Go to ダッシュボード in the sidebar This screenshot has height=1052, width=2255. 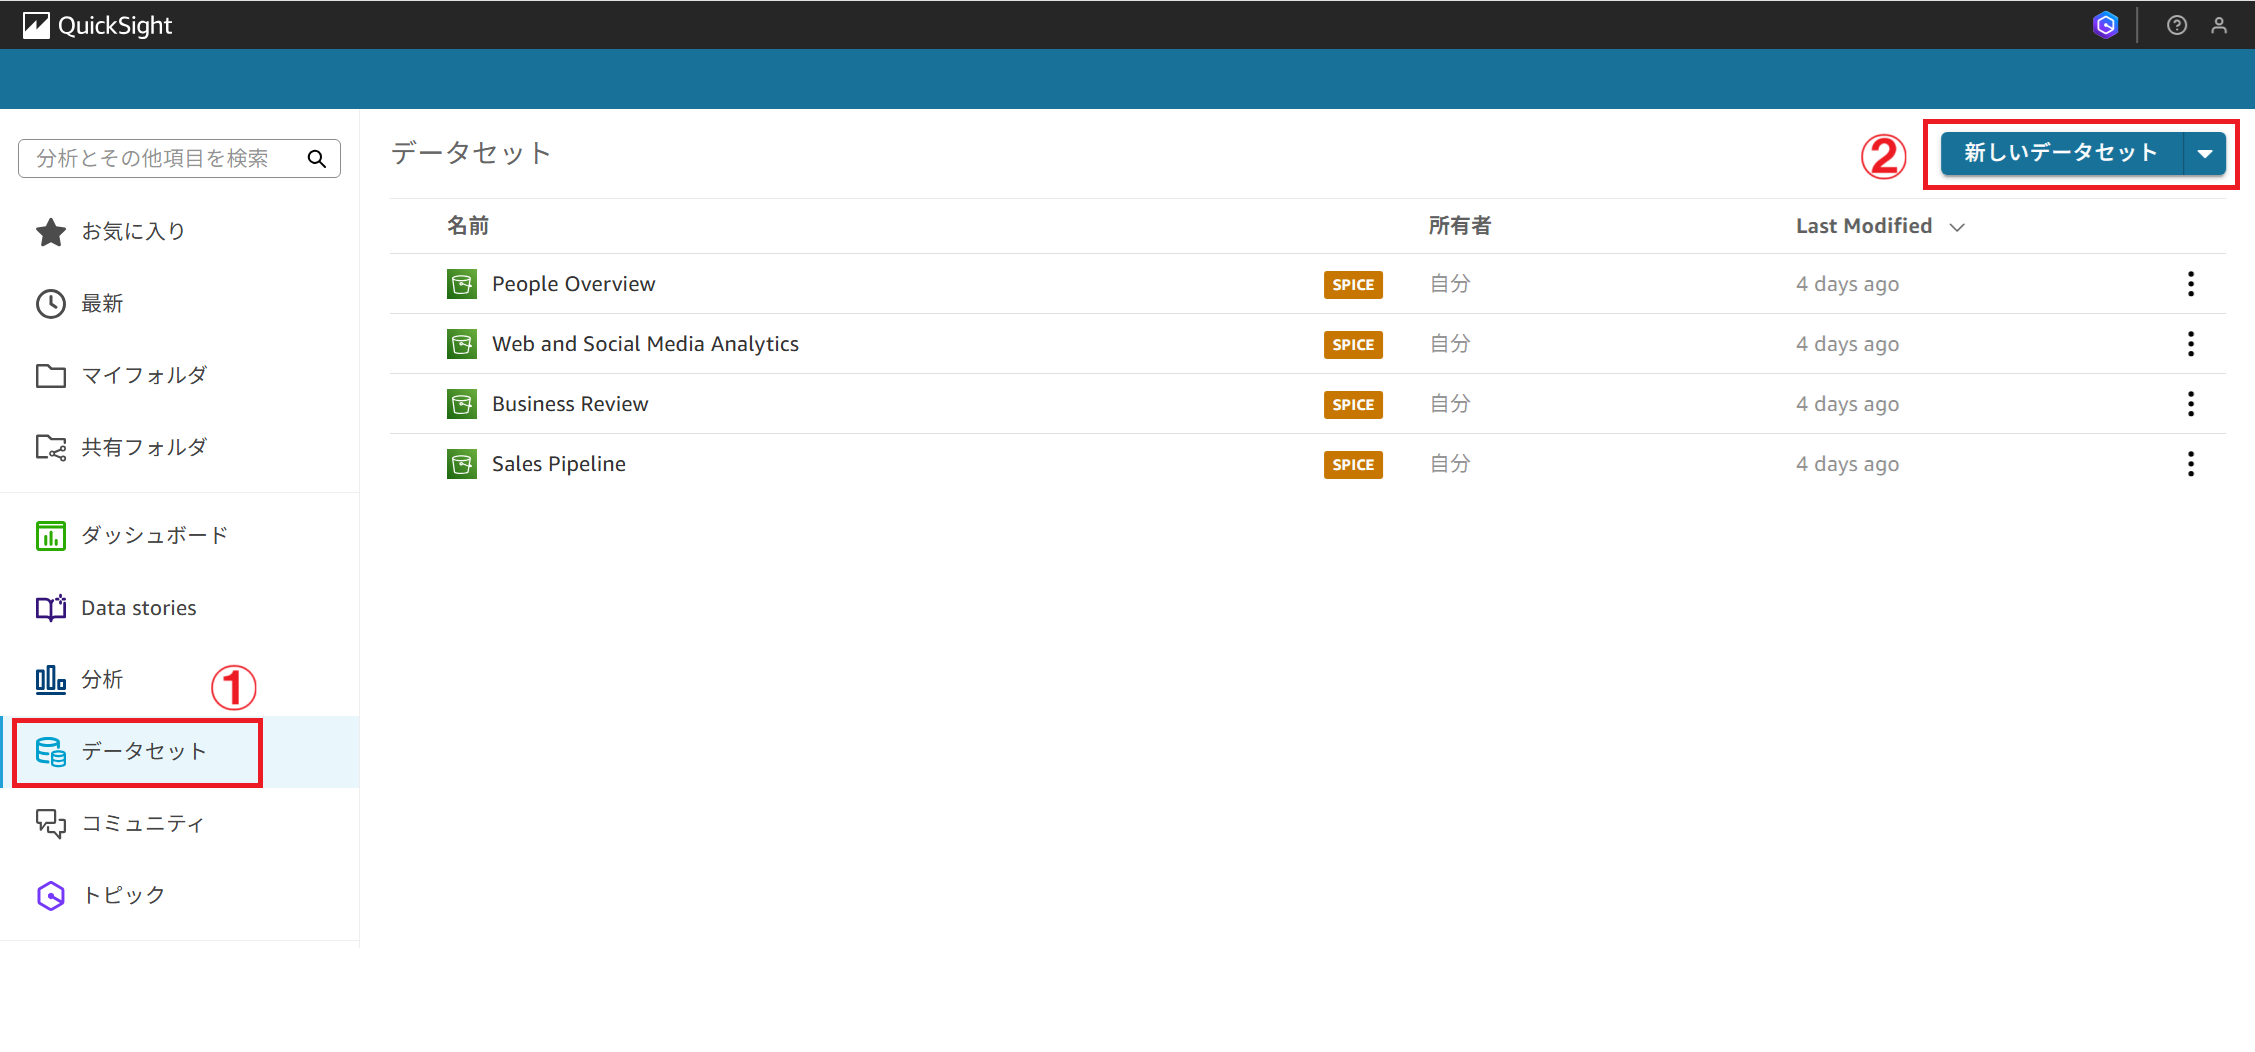click(154, 536)
